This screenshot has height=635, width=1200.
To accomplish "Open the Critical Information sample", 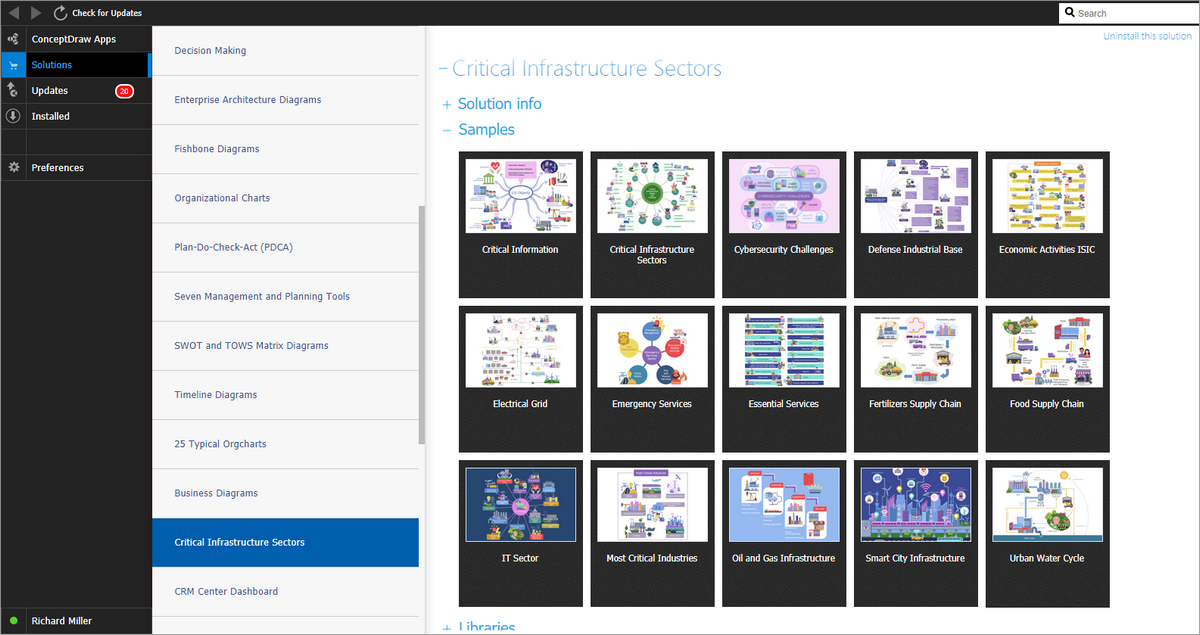I will coord(520,224).
